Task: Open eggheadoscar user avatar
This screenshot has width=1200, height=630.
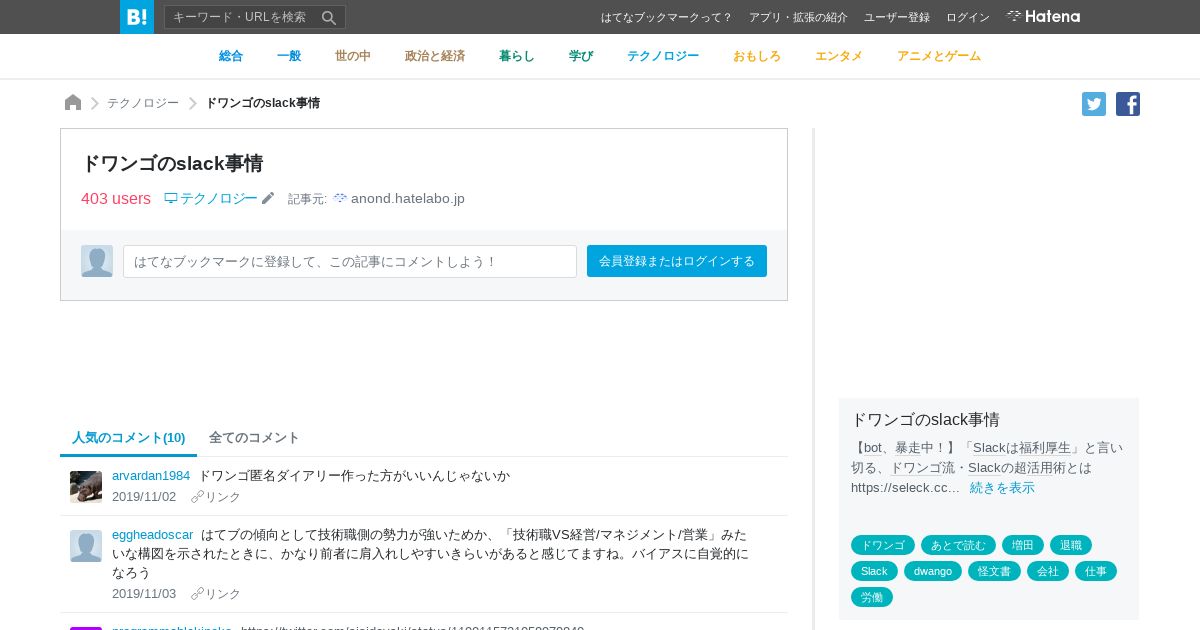Action: (x=86, y=546)
